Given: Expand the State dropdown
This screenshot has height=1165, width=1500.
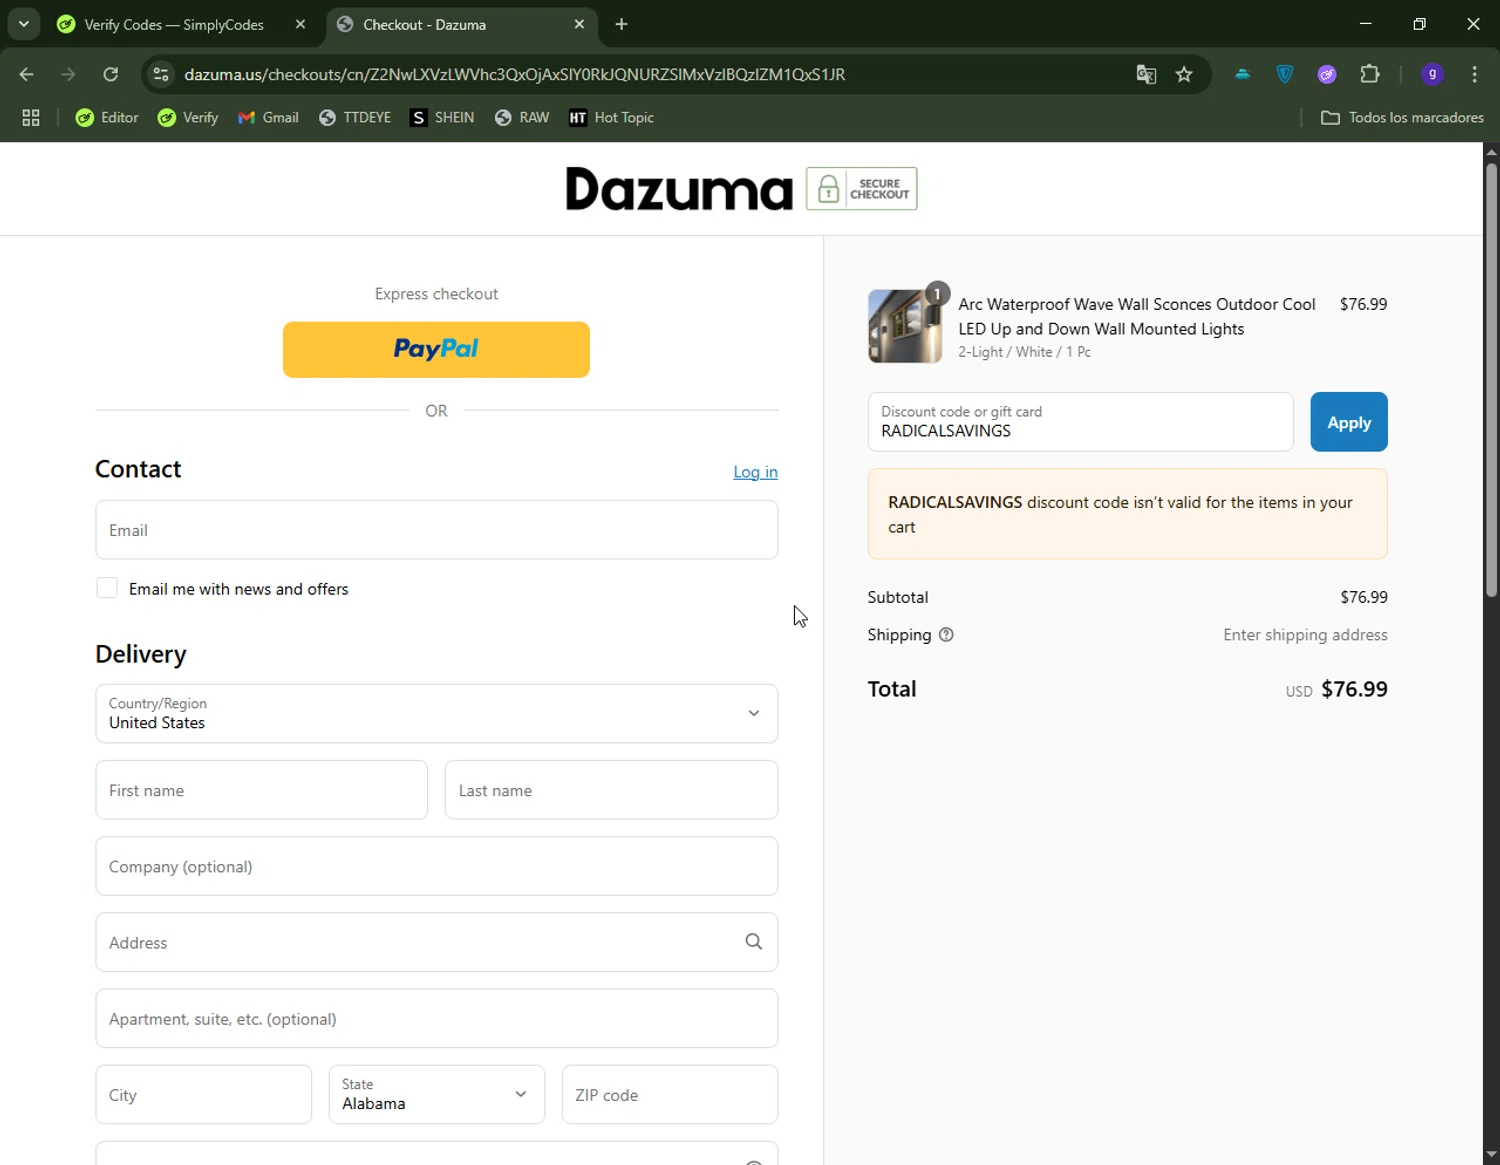Looking at the screenshot, I should point(437,1094).
